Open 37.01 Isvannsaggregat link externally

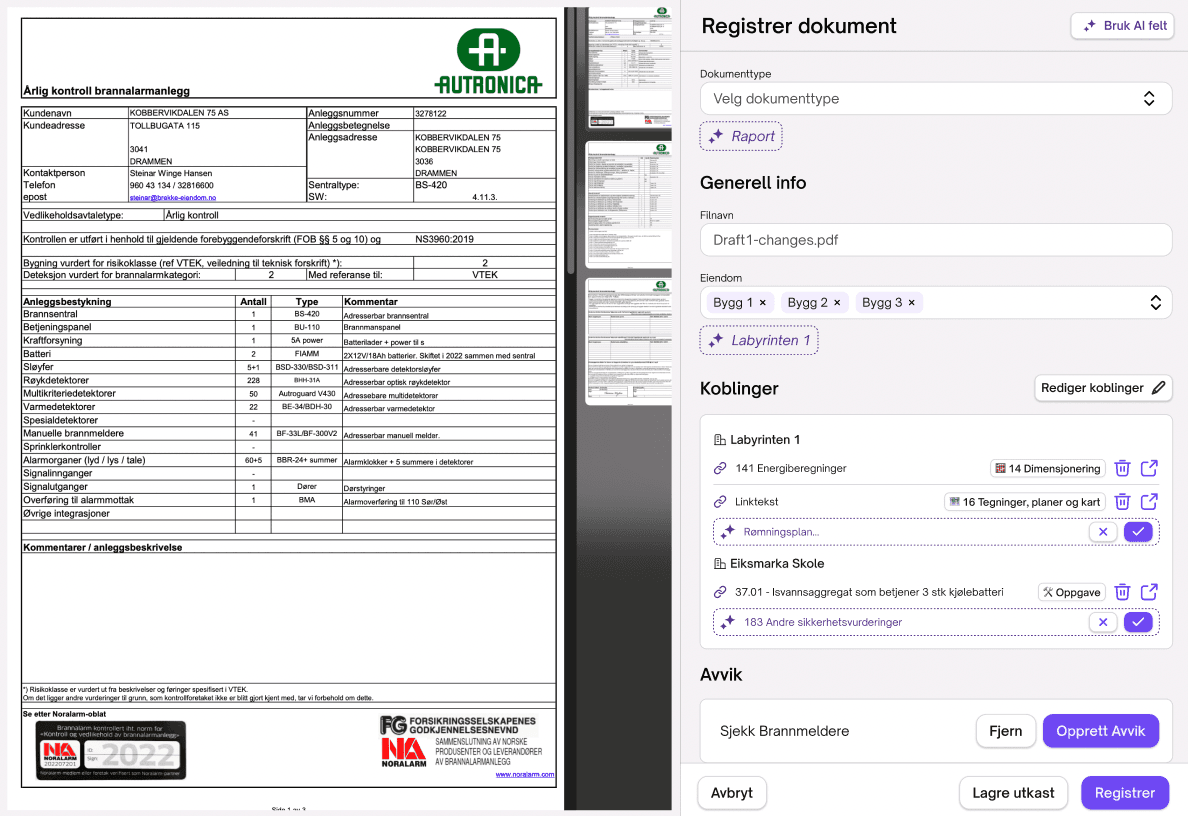[1149, 592]
